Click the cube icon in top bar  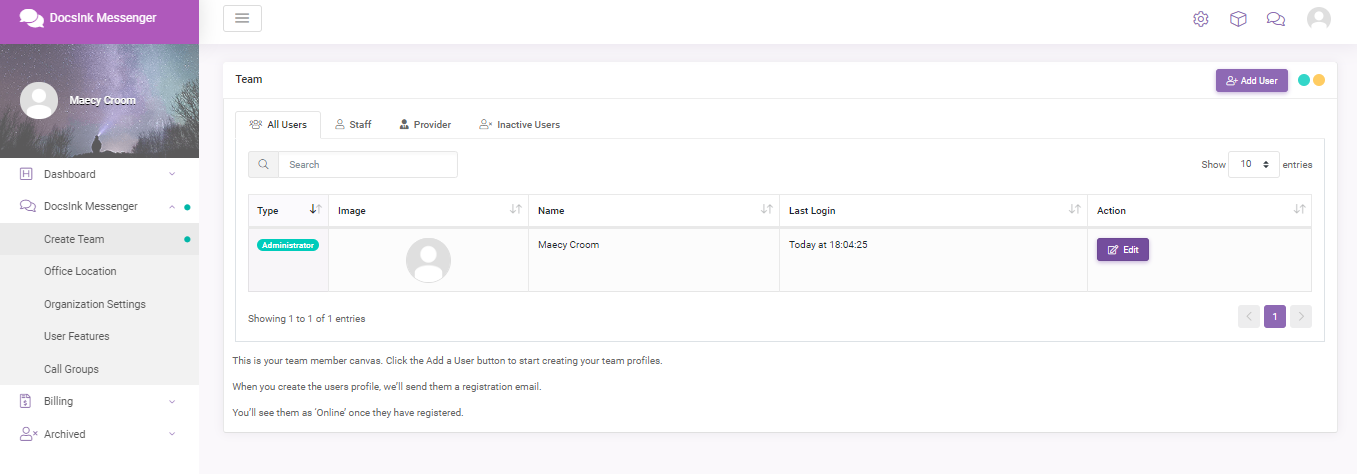coord(1238,19)
